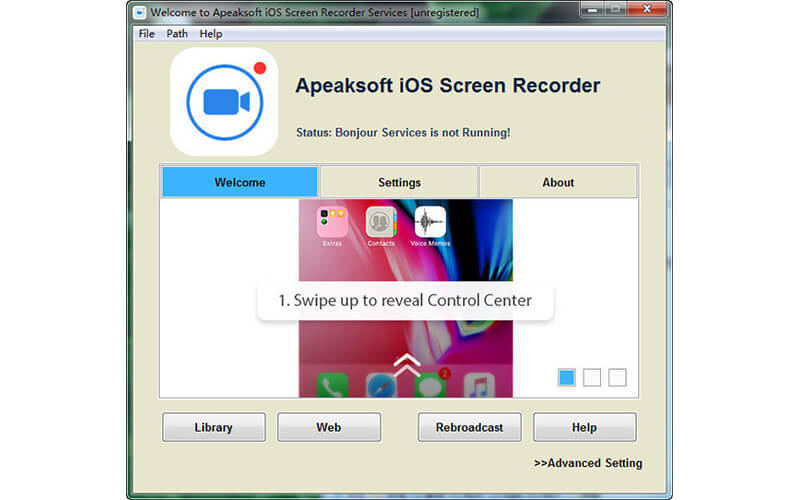Open the Path menu
The width and height of the screenshot is (800, 500).
[x=177, y=34]
